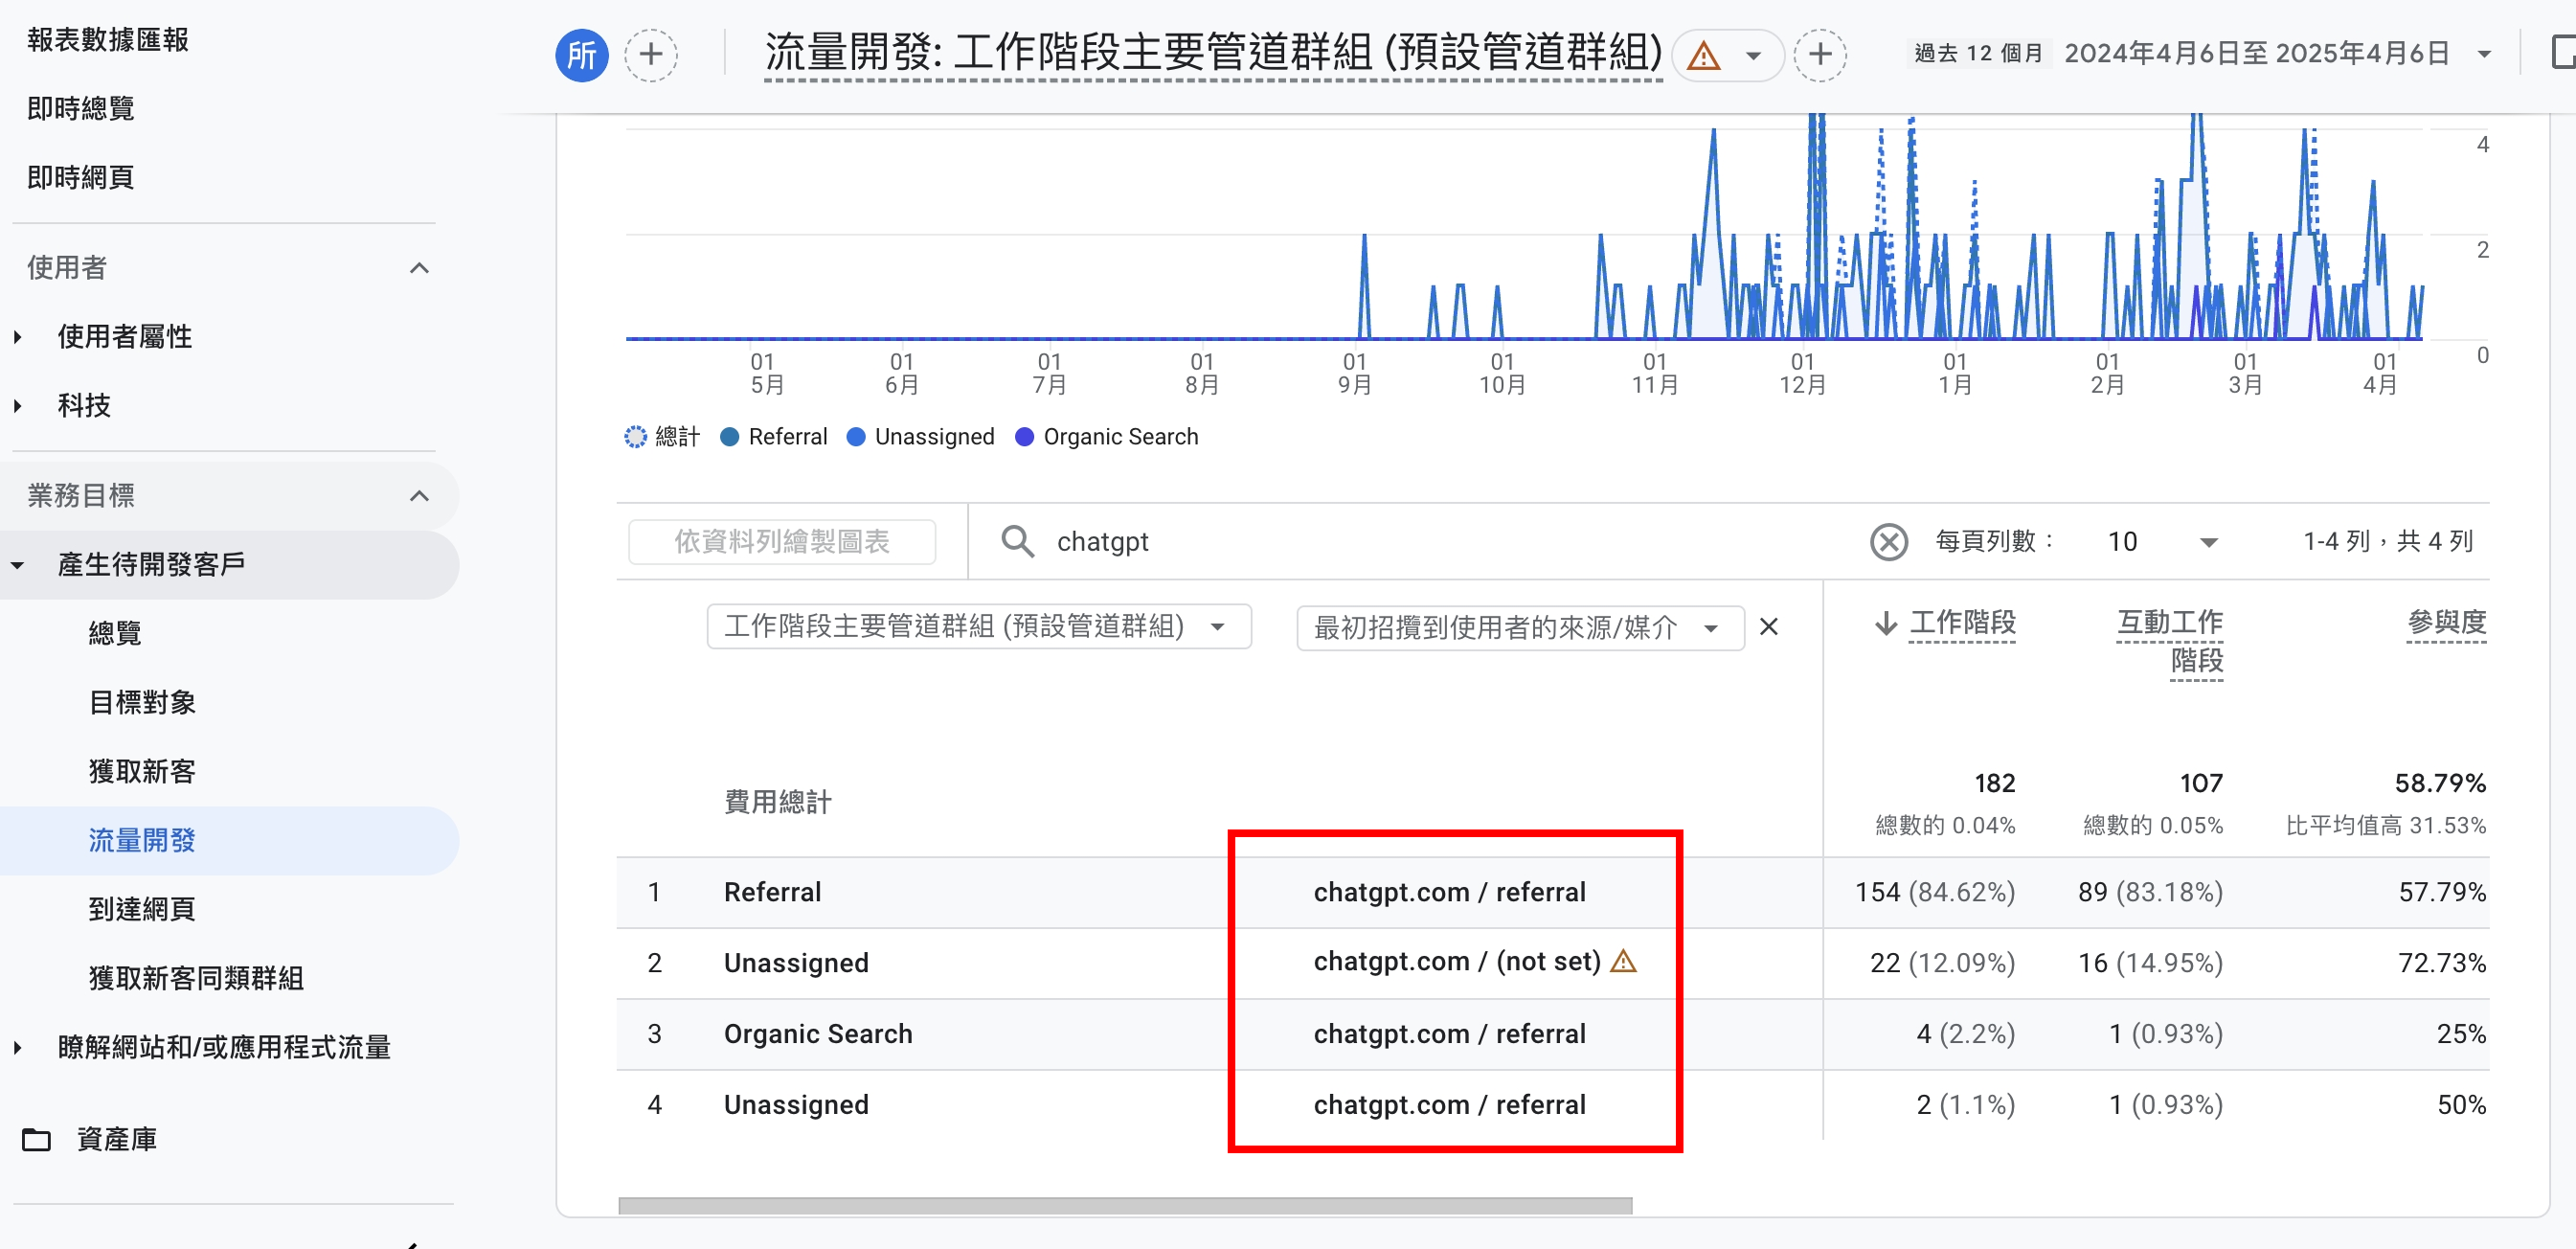2576x1249 pixels.
Task: Open 即時網頁 report
Action: (x=81, y=177)
